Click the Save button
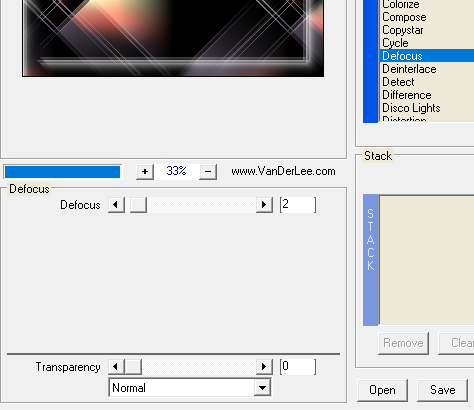 pyautogui.click(x=442, y=390)
